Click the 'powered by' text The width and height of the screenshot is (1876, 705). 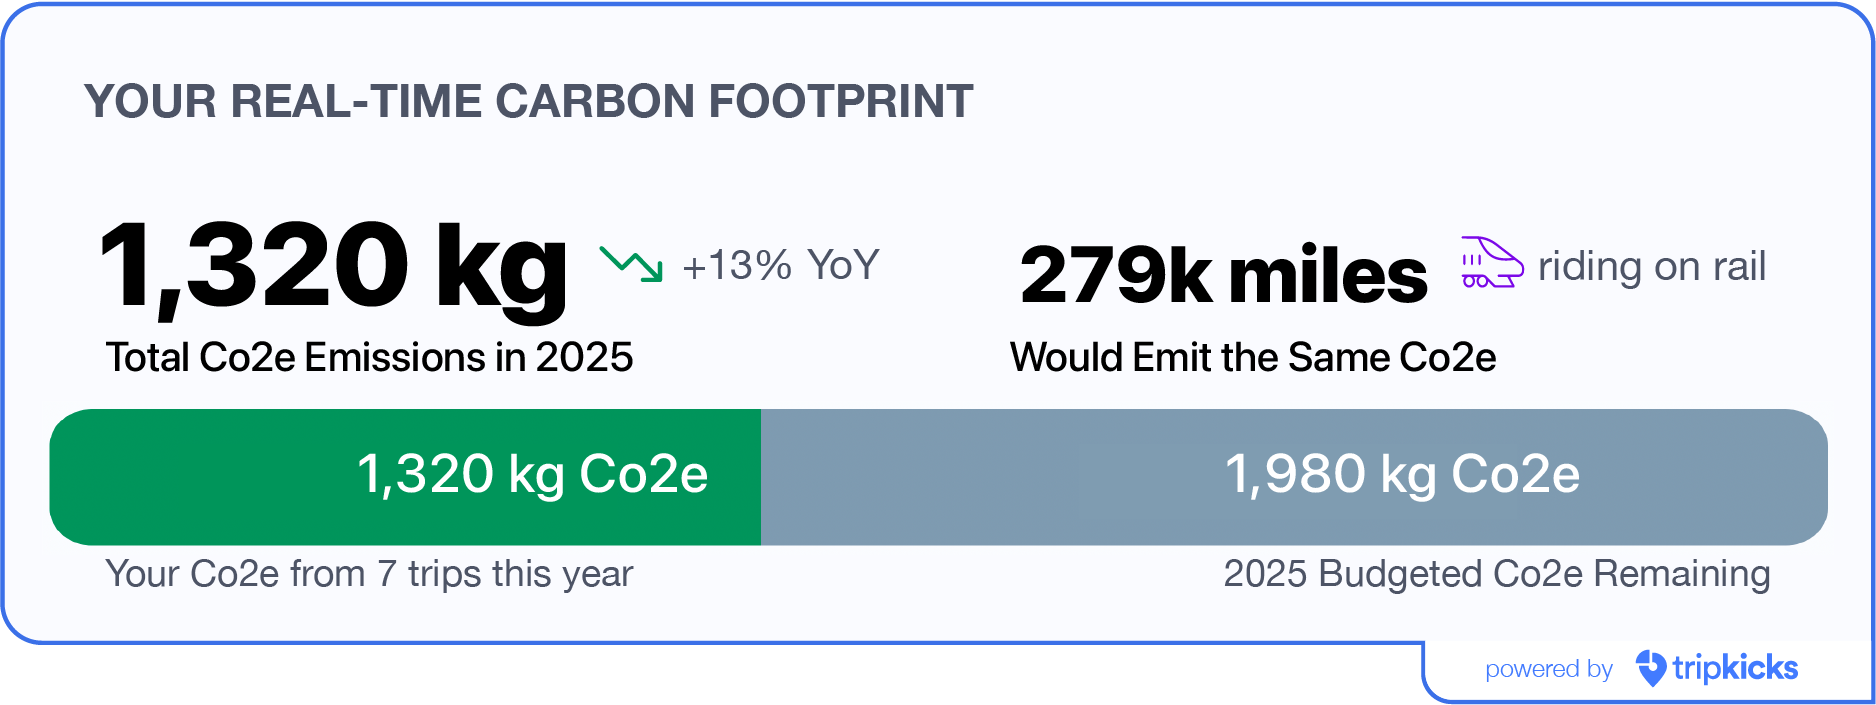click(1548, 669)
